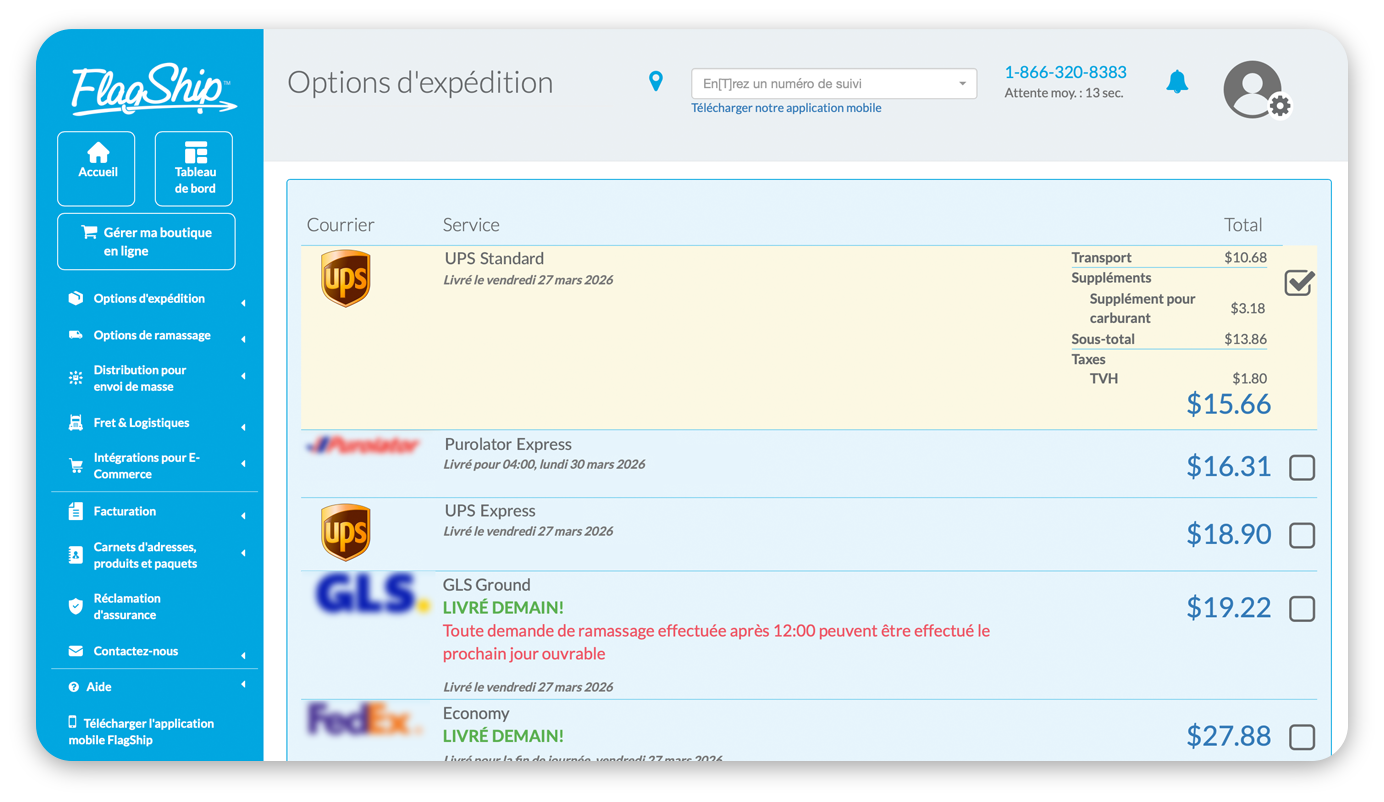Open the Accueil home button
The height and width of the screenshot is (802, 1384).
point(97,168)
